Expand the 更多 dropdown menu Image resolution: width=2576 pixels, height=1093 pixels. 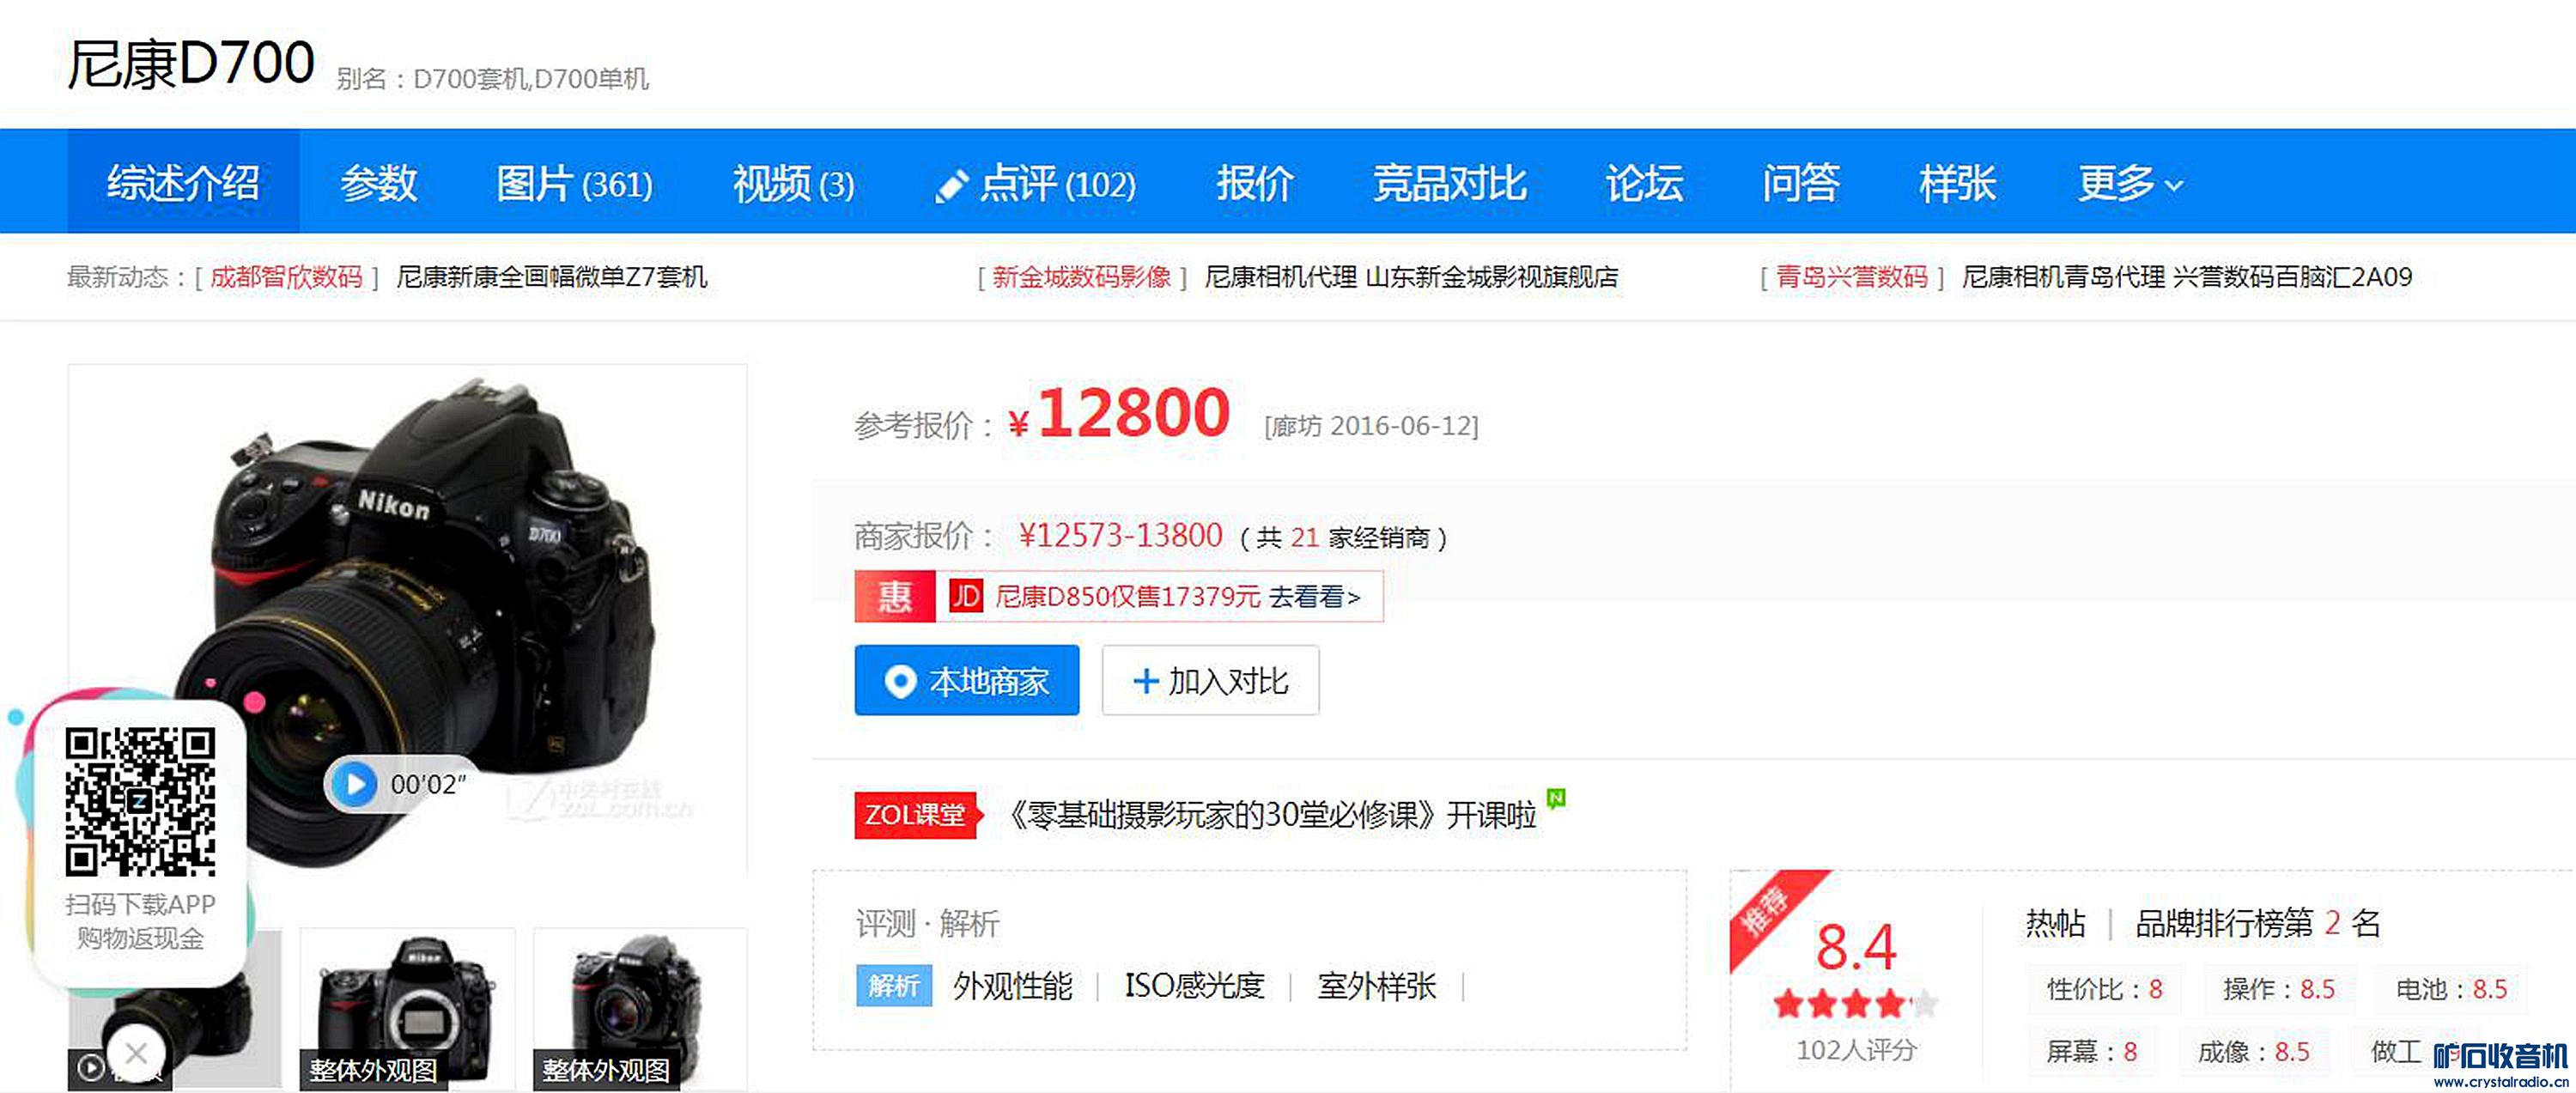(x=2129, y=184)
